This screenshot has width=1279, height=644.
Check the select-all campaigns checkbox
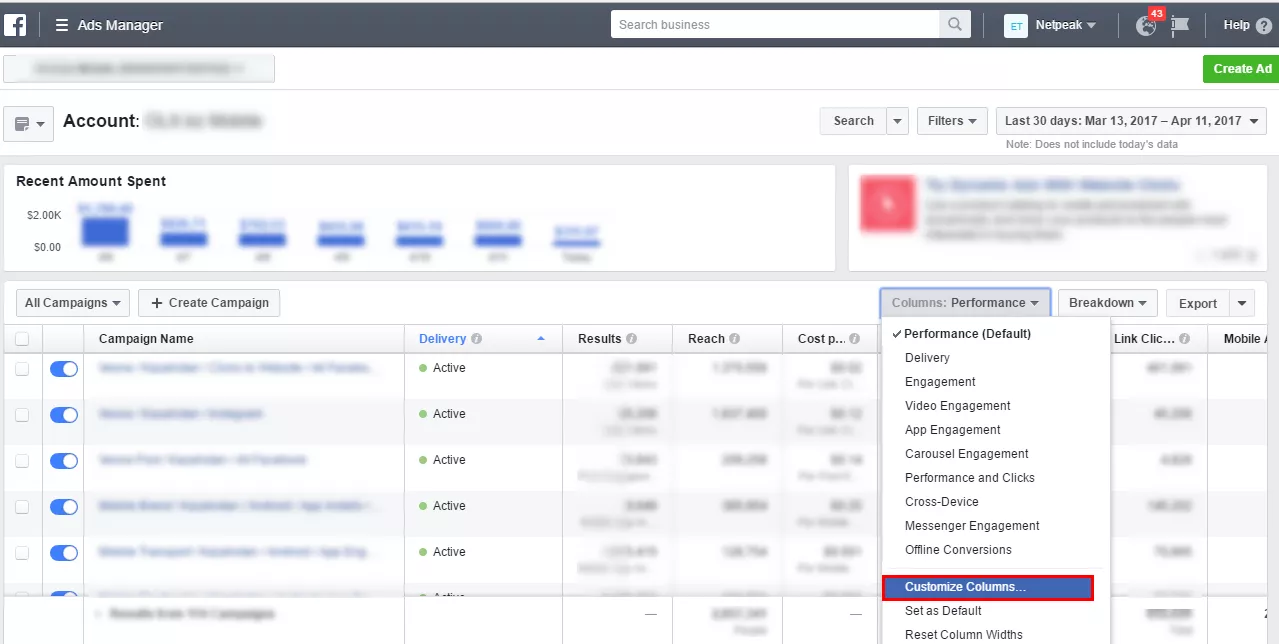(x=22, y=339)
